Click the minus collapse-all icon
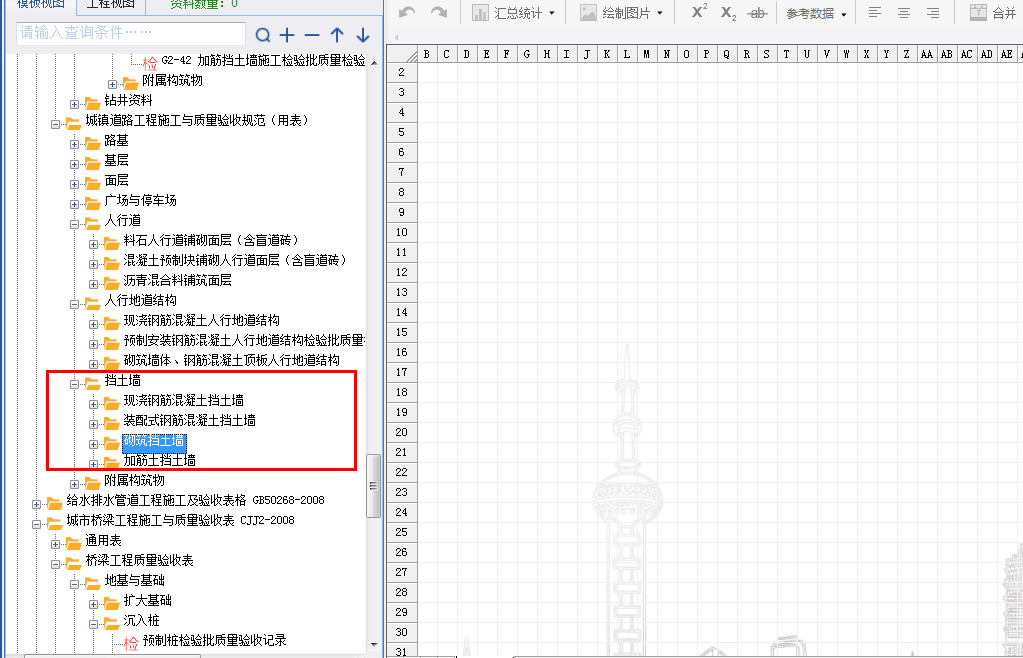1023x658 pixels. click(x=312, y=36)
